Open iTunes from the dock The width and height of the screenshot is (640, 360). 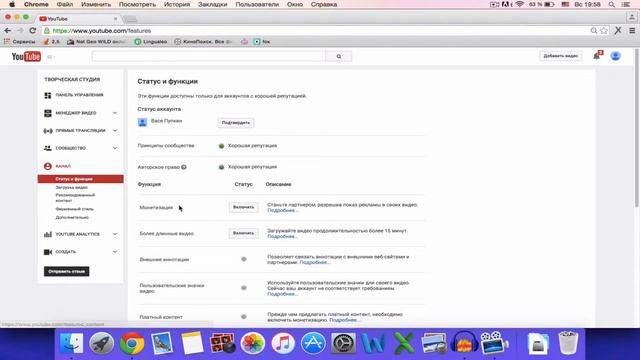pyautogui.click(x=283, y=343)
